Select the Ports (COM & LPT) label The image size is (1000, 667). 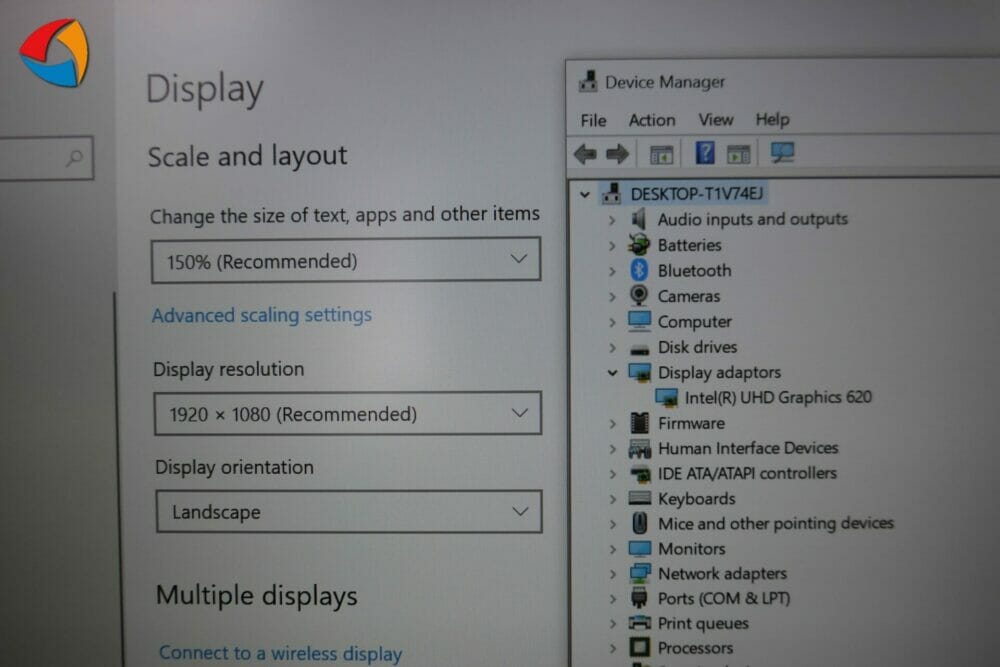(724, 598)
